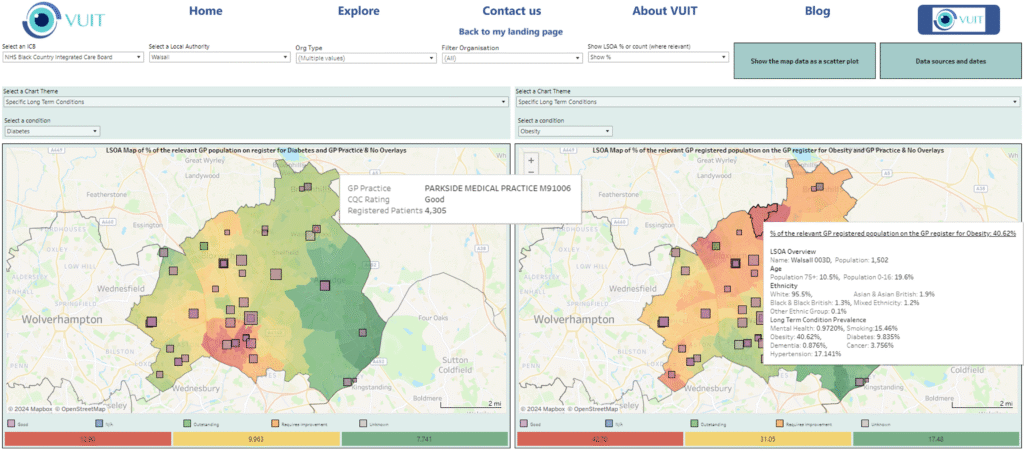Click the red 12.90 colour band under Diabetes map
The width and height of the screenshot is (1024, 458).
click(x=87, y=438)
